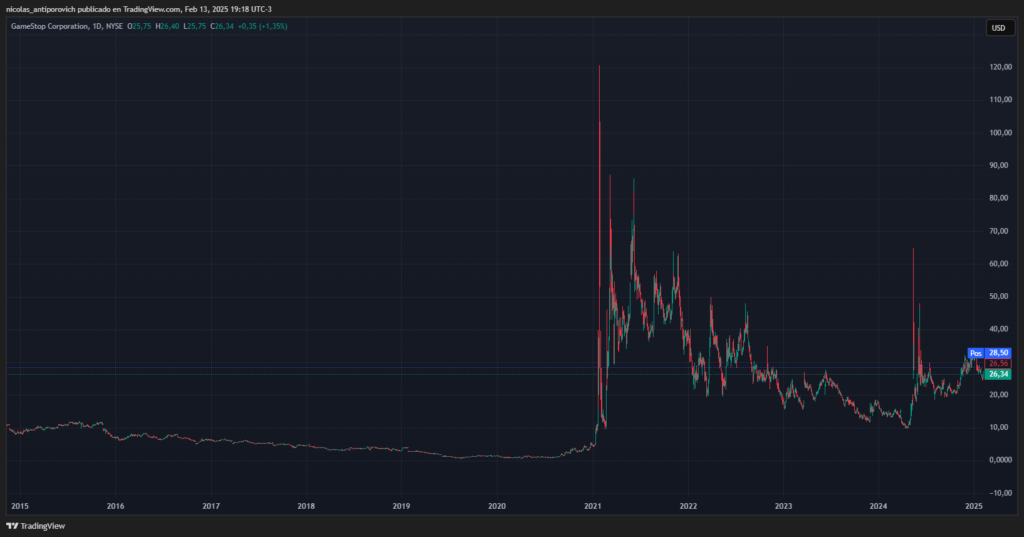Click the 2019 label on time axis

(402, 506)
